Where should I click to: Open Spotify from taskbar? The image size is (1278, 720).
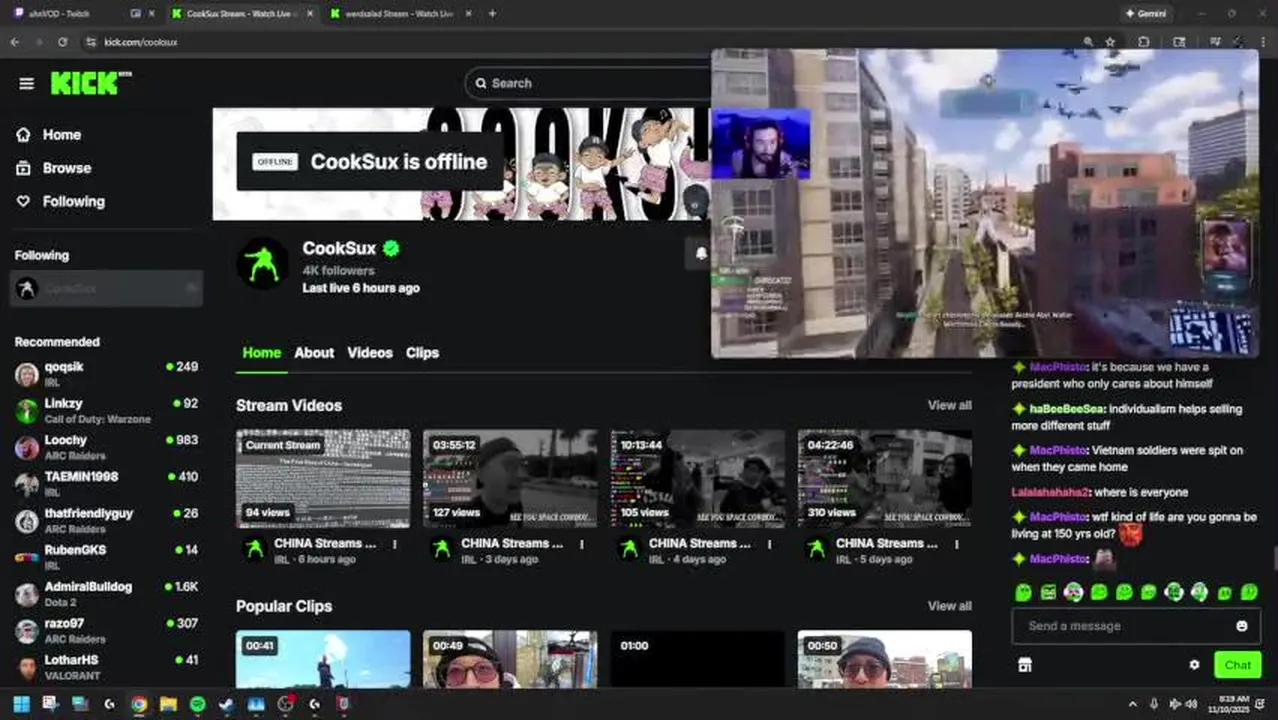[197, 704]
